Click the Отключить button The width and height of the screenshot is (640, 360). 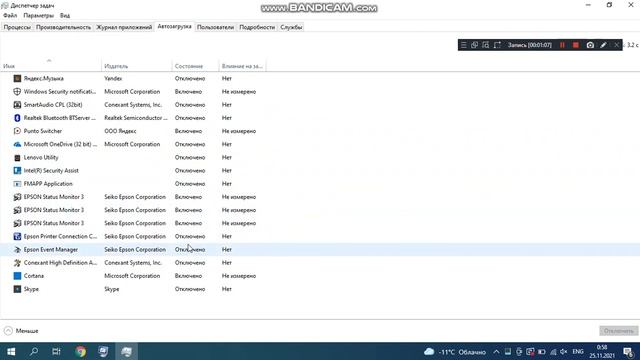pos(618,331)
